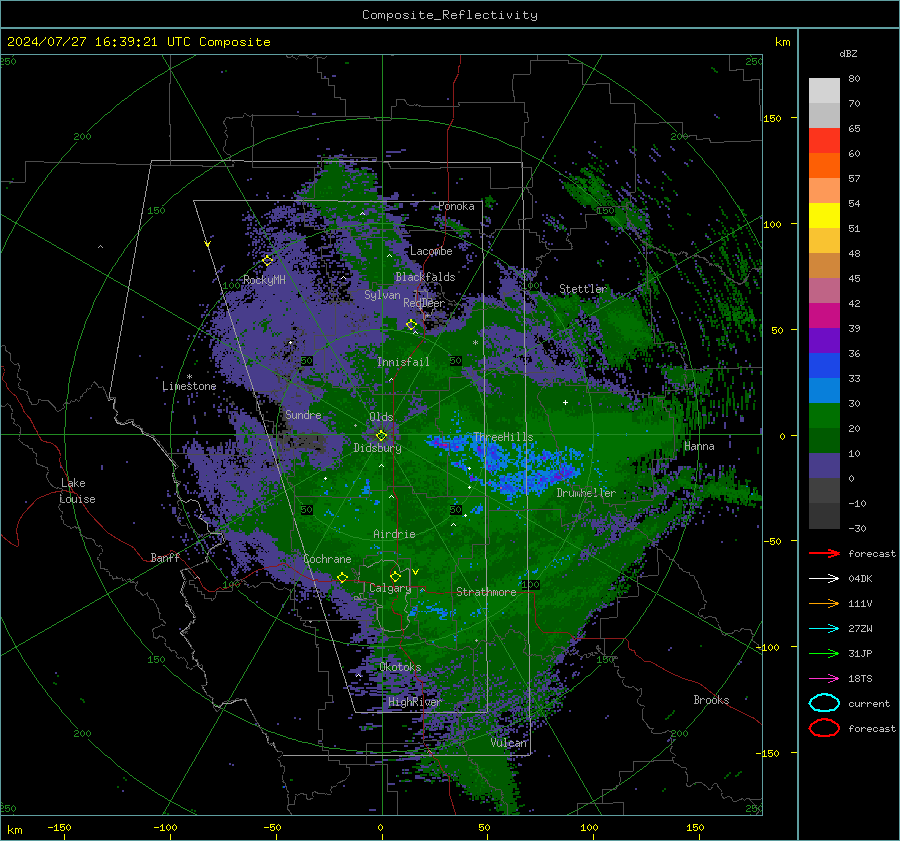900x841 pixels.
Task: Click the yellow diamond marker above Calgary
Action: 395,576
